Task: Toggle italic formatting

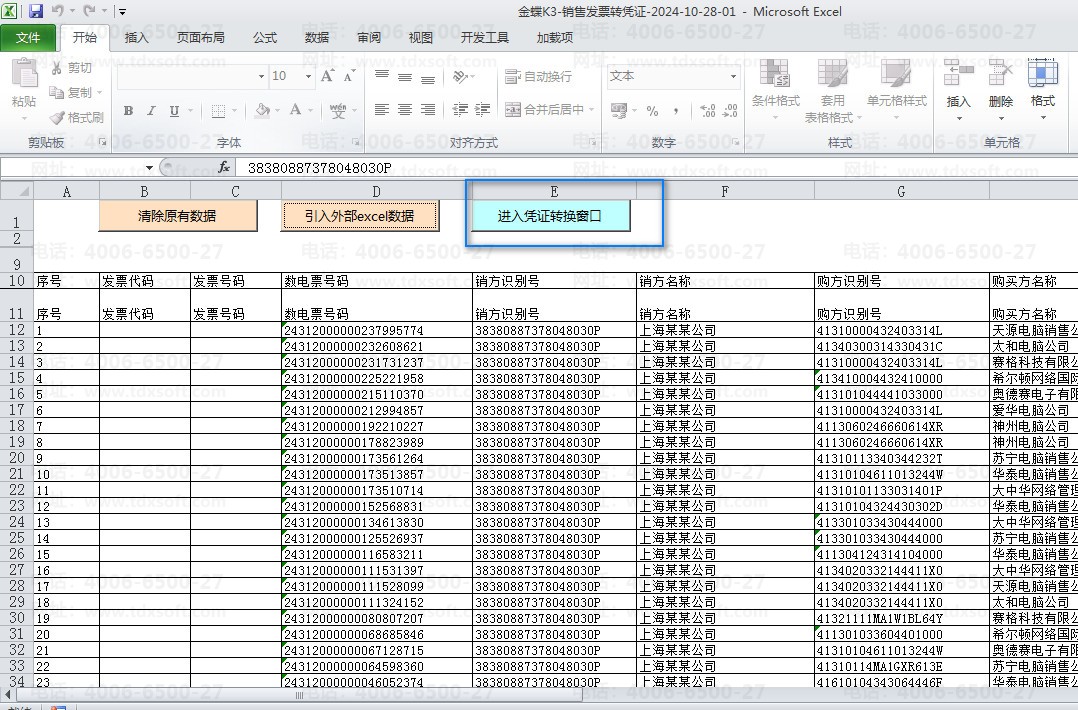Action: [x=151, y=111]
